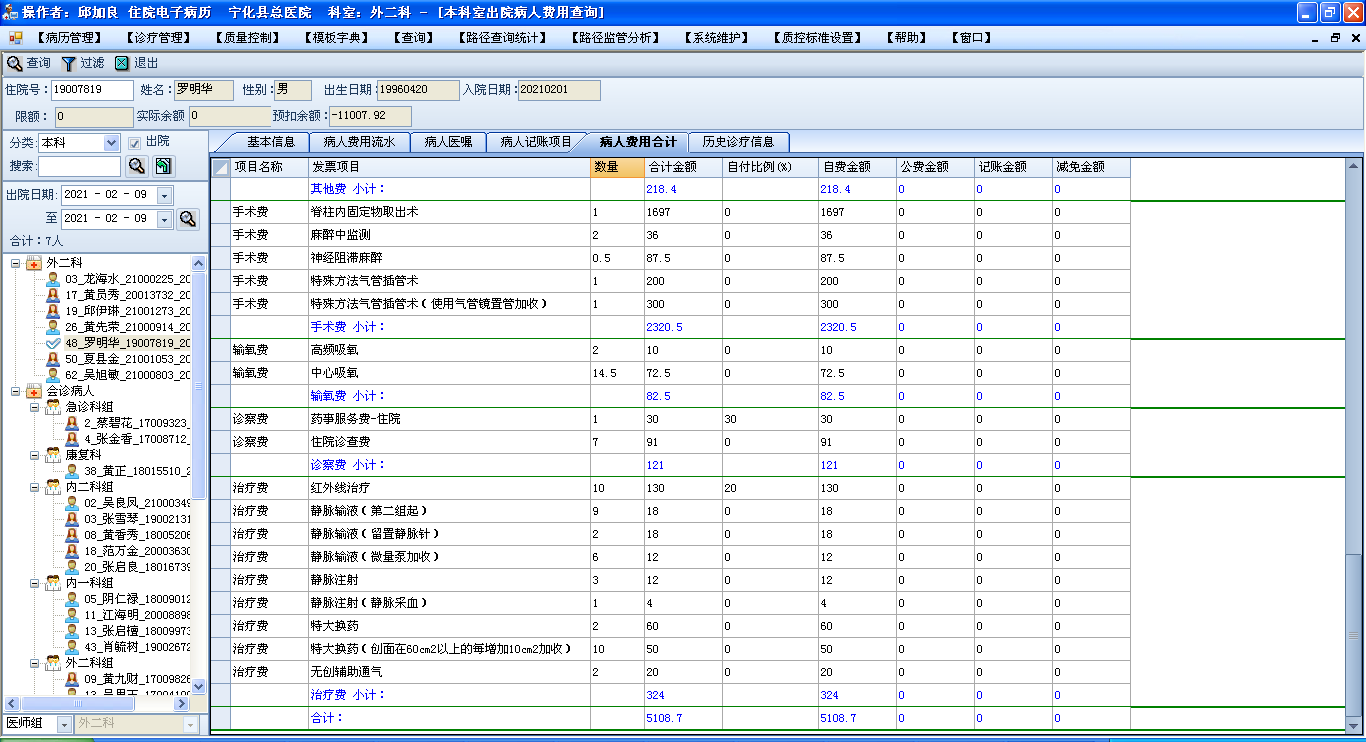This screenshot has height=742, width=1366.
Task: Collapse the 急诊科组 tree node
Action: point(35,407)
